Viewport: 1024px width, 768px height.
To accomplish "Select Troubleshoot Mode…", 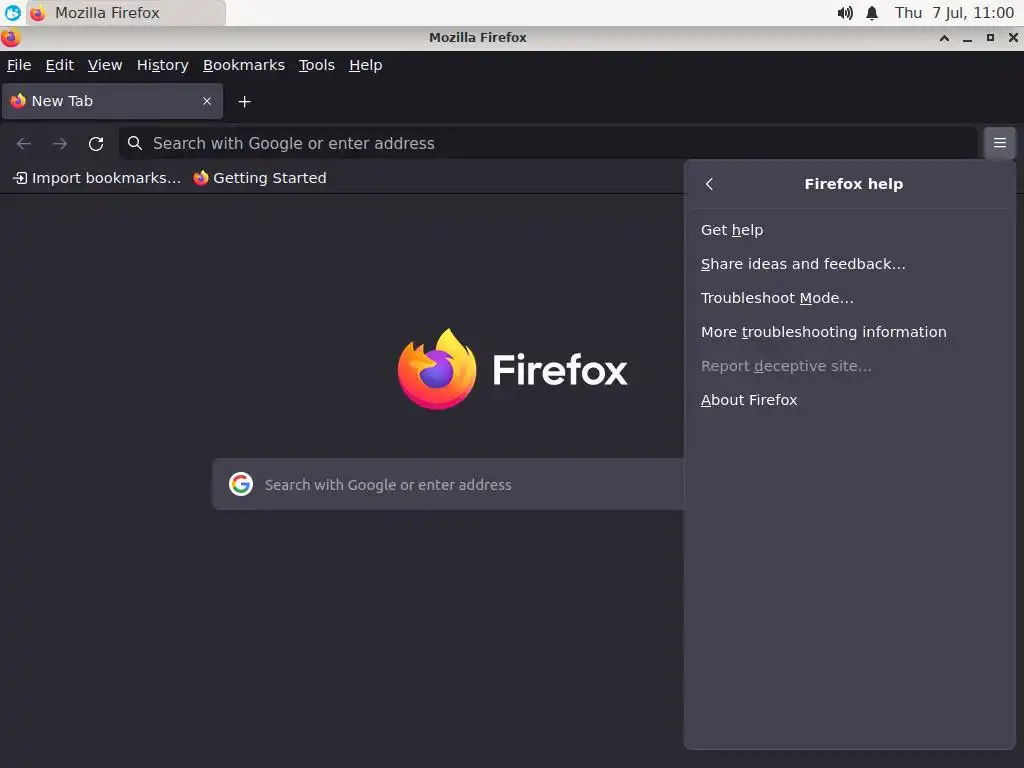I will [850, 298].
